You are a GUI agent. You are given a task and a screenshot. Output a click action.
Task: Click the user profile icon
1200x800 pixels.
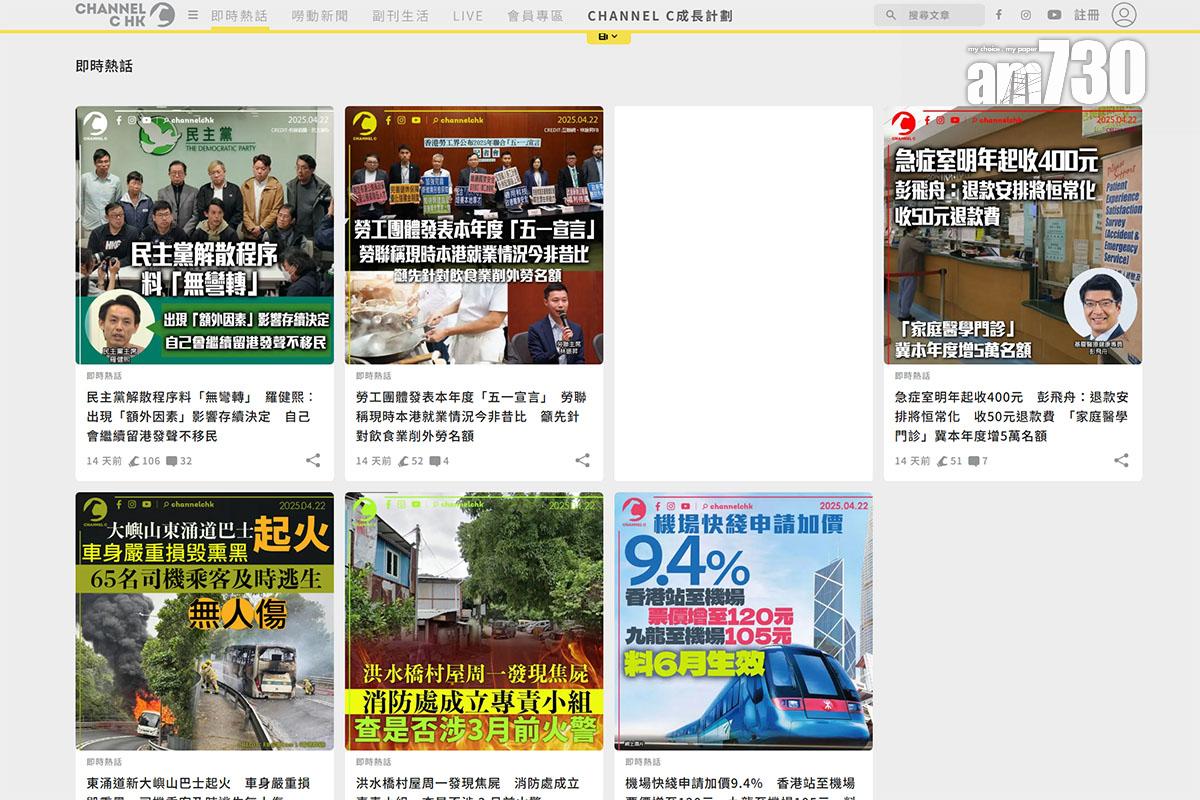coord(1125,14)
